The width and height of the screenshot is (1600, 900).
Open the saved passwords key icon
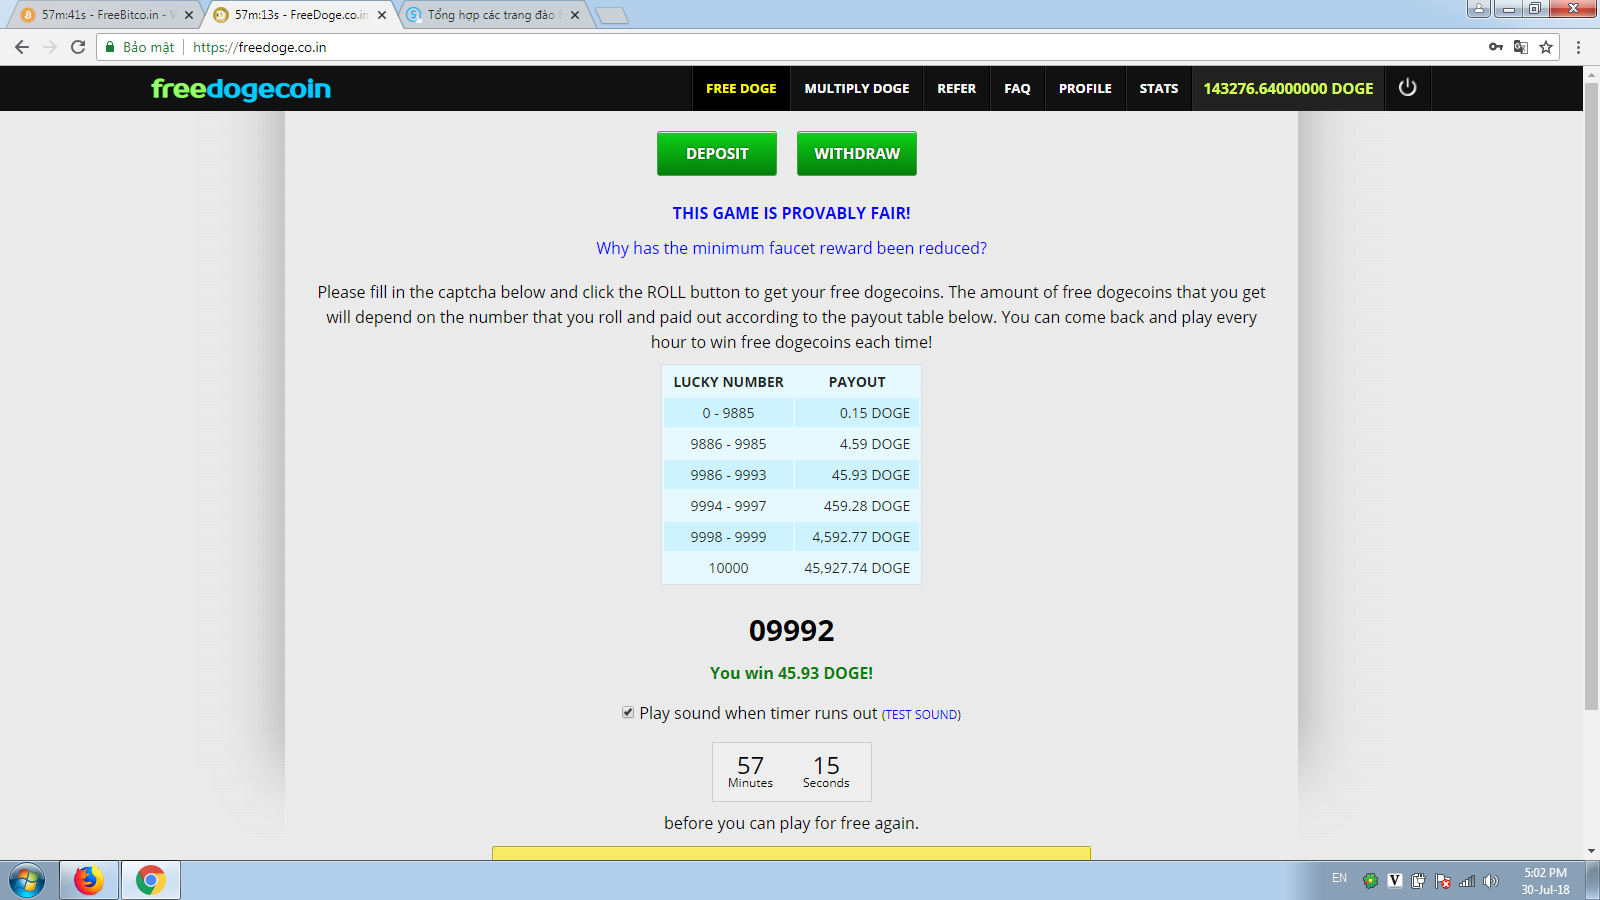[1496, 47]
